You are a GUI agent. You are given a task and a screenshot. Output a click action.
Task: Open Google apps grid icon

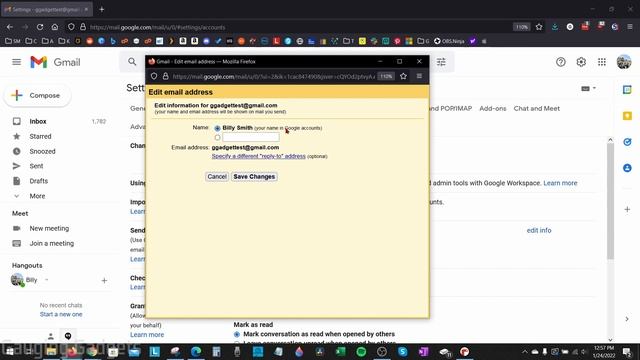point(602,62)
